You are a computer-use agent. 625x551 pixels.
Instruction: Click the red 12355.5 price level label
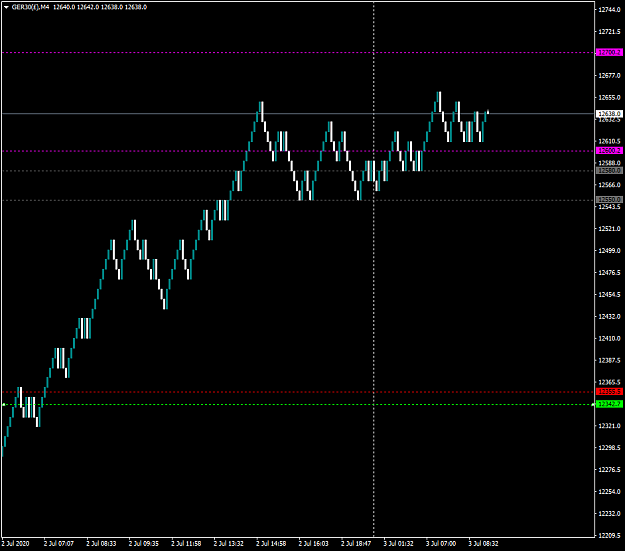(x=609, y=392)
